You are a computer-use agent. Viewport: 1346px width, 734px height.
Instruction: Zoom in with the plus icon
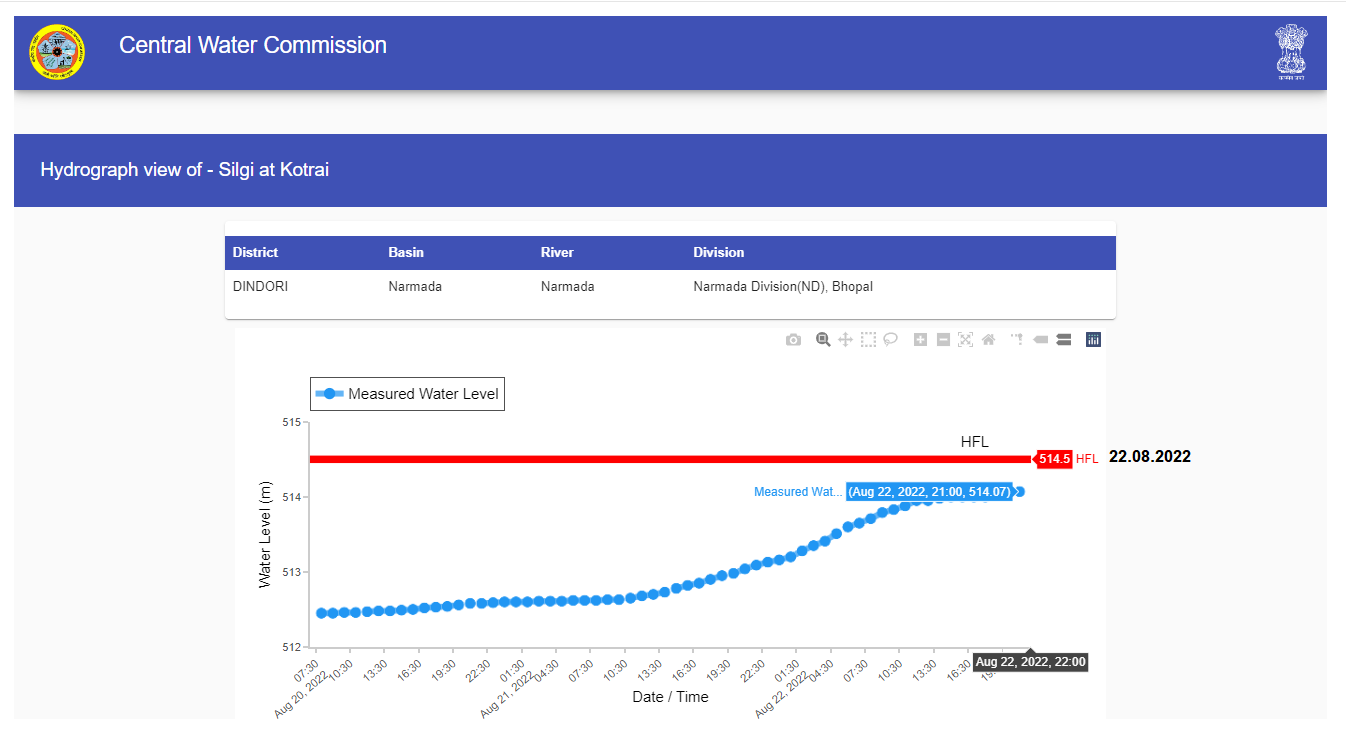921,340
